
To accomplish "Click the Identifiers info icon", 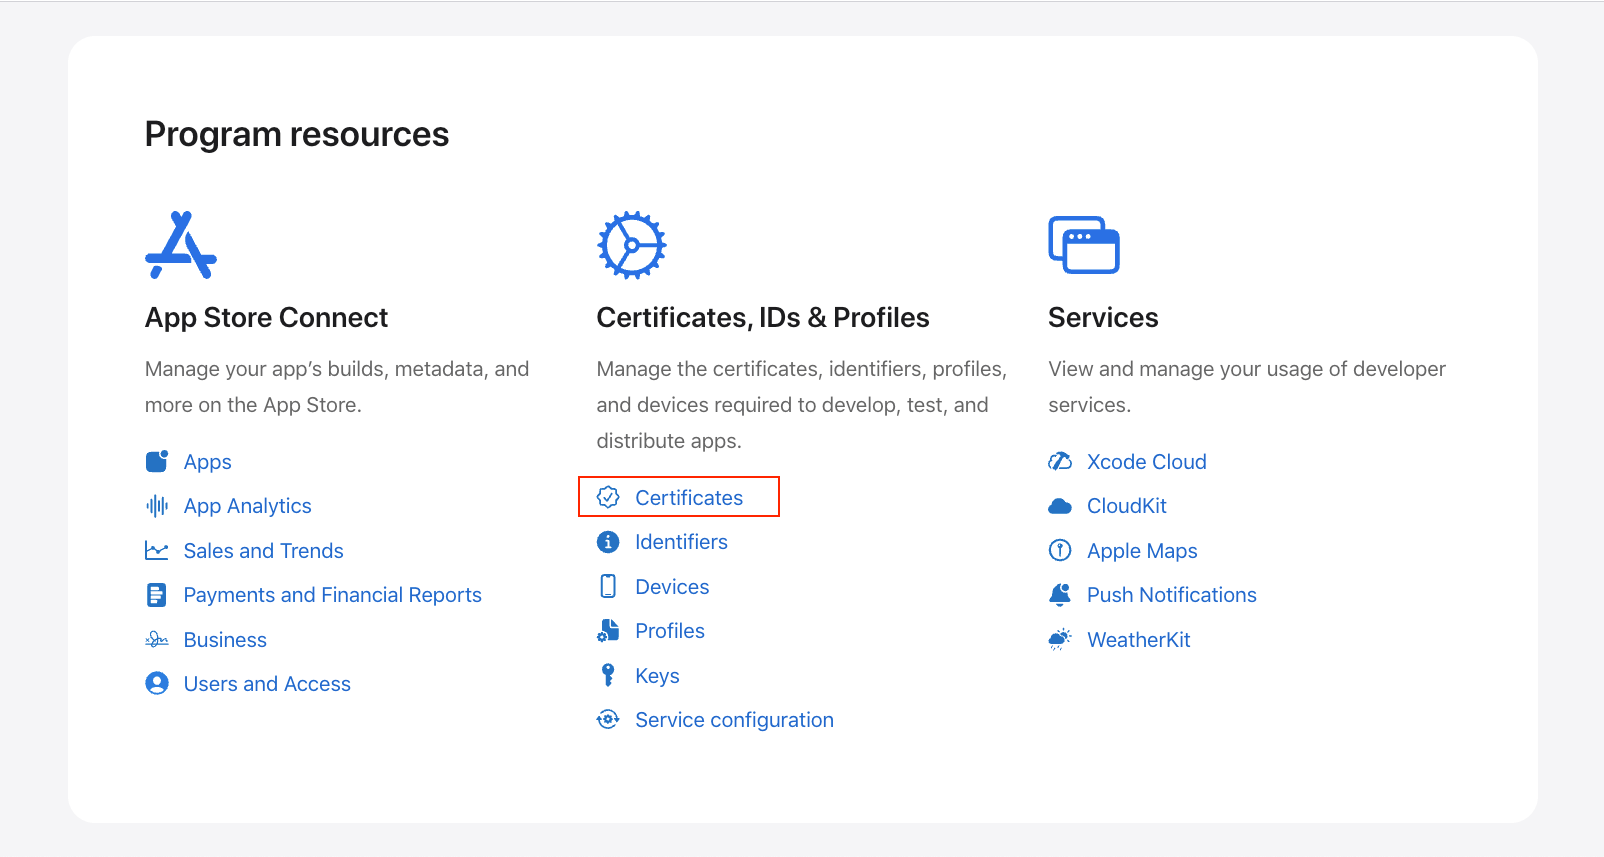I will tap(608, 542).
